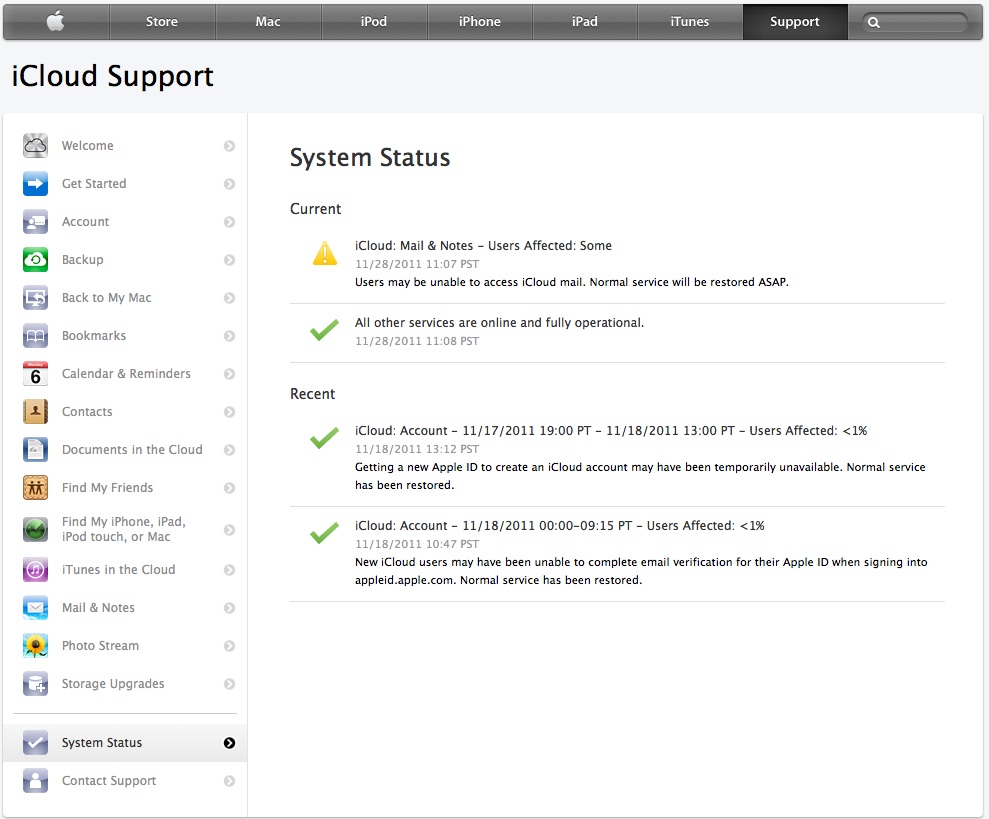Open the Contact Support sidebar link
Image resolution: width=989 pixels, height=819 pixels.
pos(108,781)
